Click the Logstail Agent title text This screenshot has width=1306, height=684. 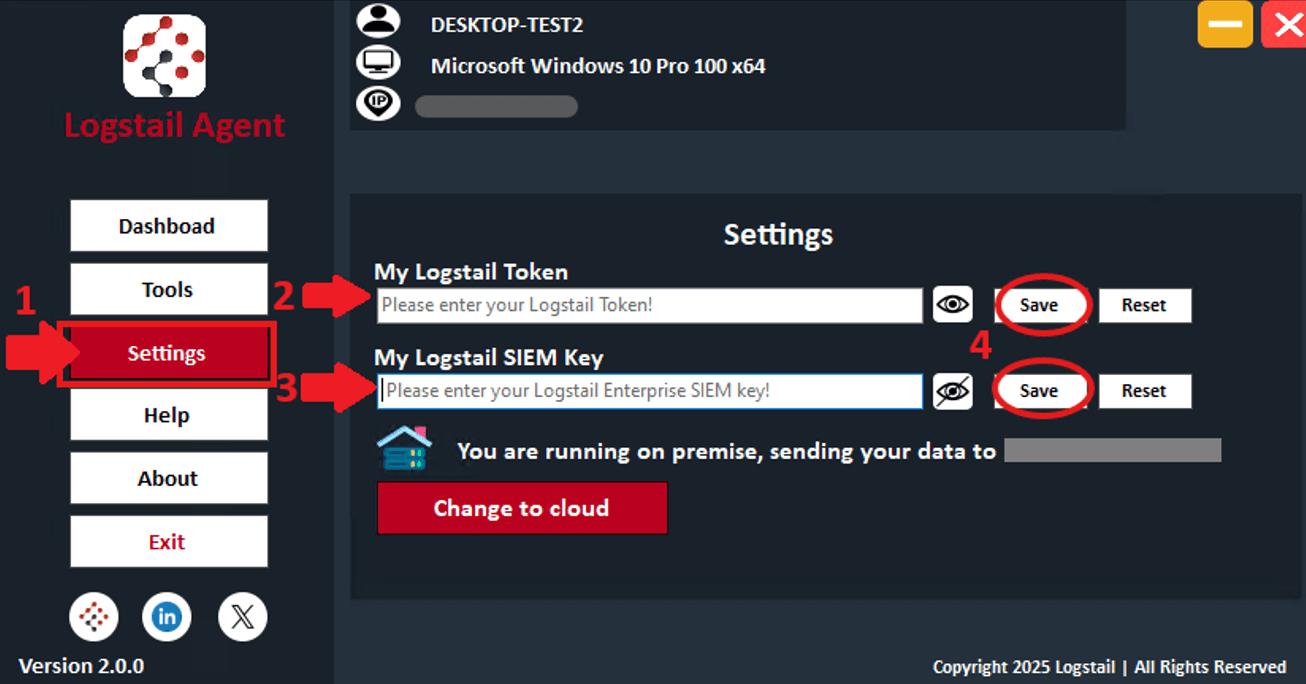[x=175, y=126]
